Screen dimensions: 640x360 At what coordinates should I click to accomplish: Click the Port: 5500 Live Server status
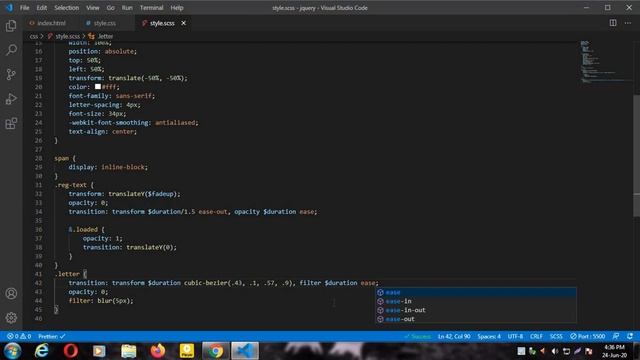click(x=587, y=336)
